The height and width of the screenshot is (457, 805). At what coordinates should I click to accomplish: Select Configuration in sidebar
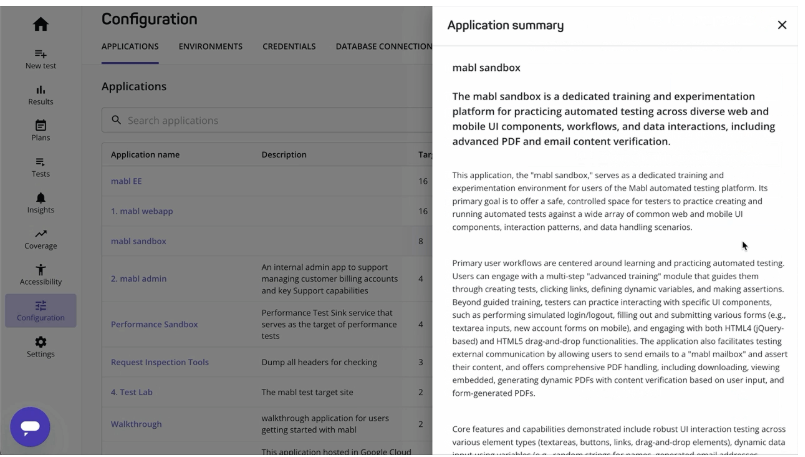click(x=41, y=311)
